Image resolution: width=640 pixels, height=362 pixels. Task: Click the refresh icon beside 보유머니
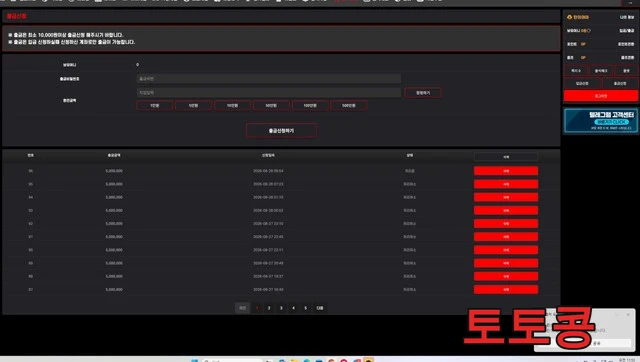click(x=589, y=31)
